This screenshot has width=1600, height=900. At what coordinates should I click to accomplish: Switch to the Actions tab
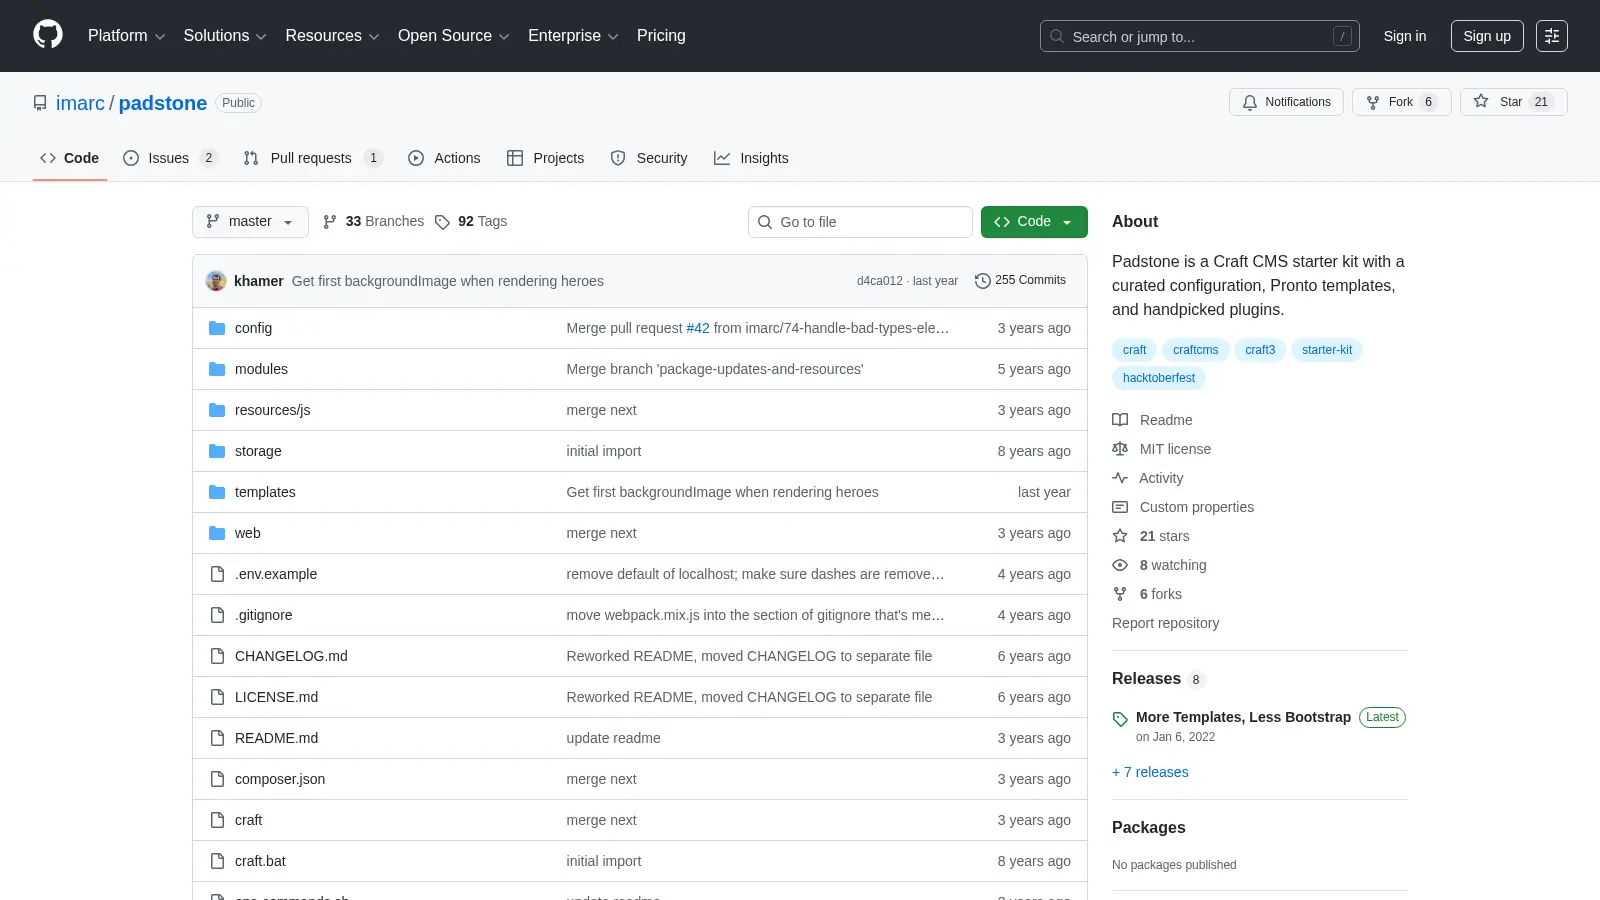point(444,158)
